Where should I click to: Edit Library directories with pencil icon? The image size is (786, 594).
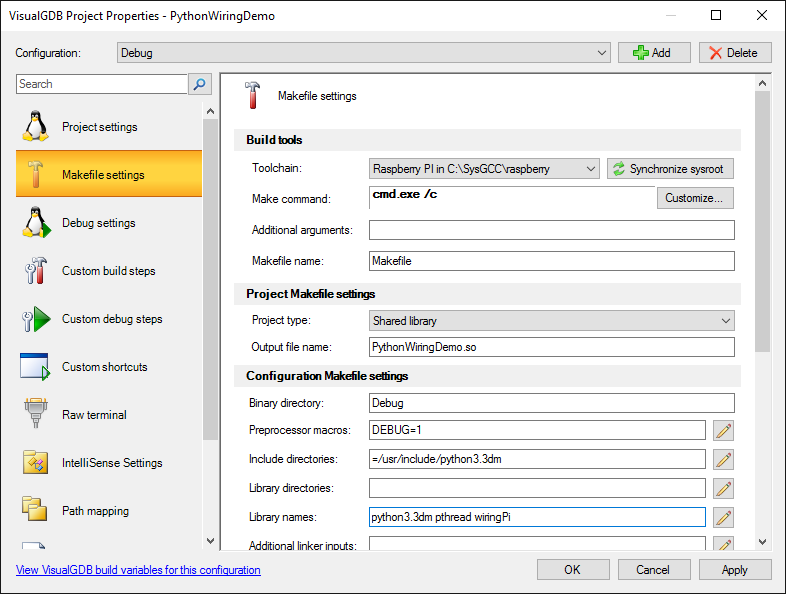723,488
